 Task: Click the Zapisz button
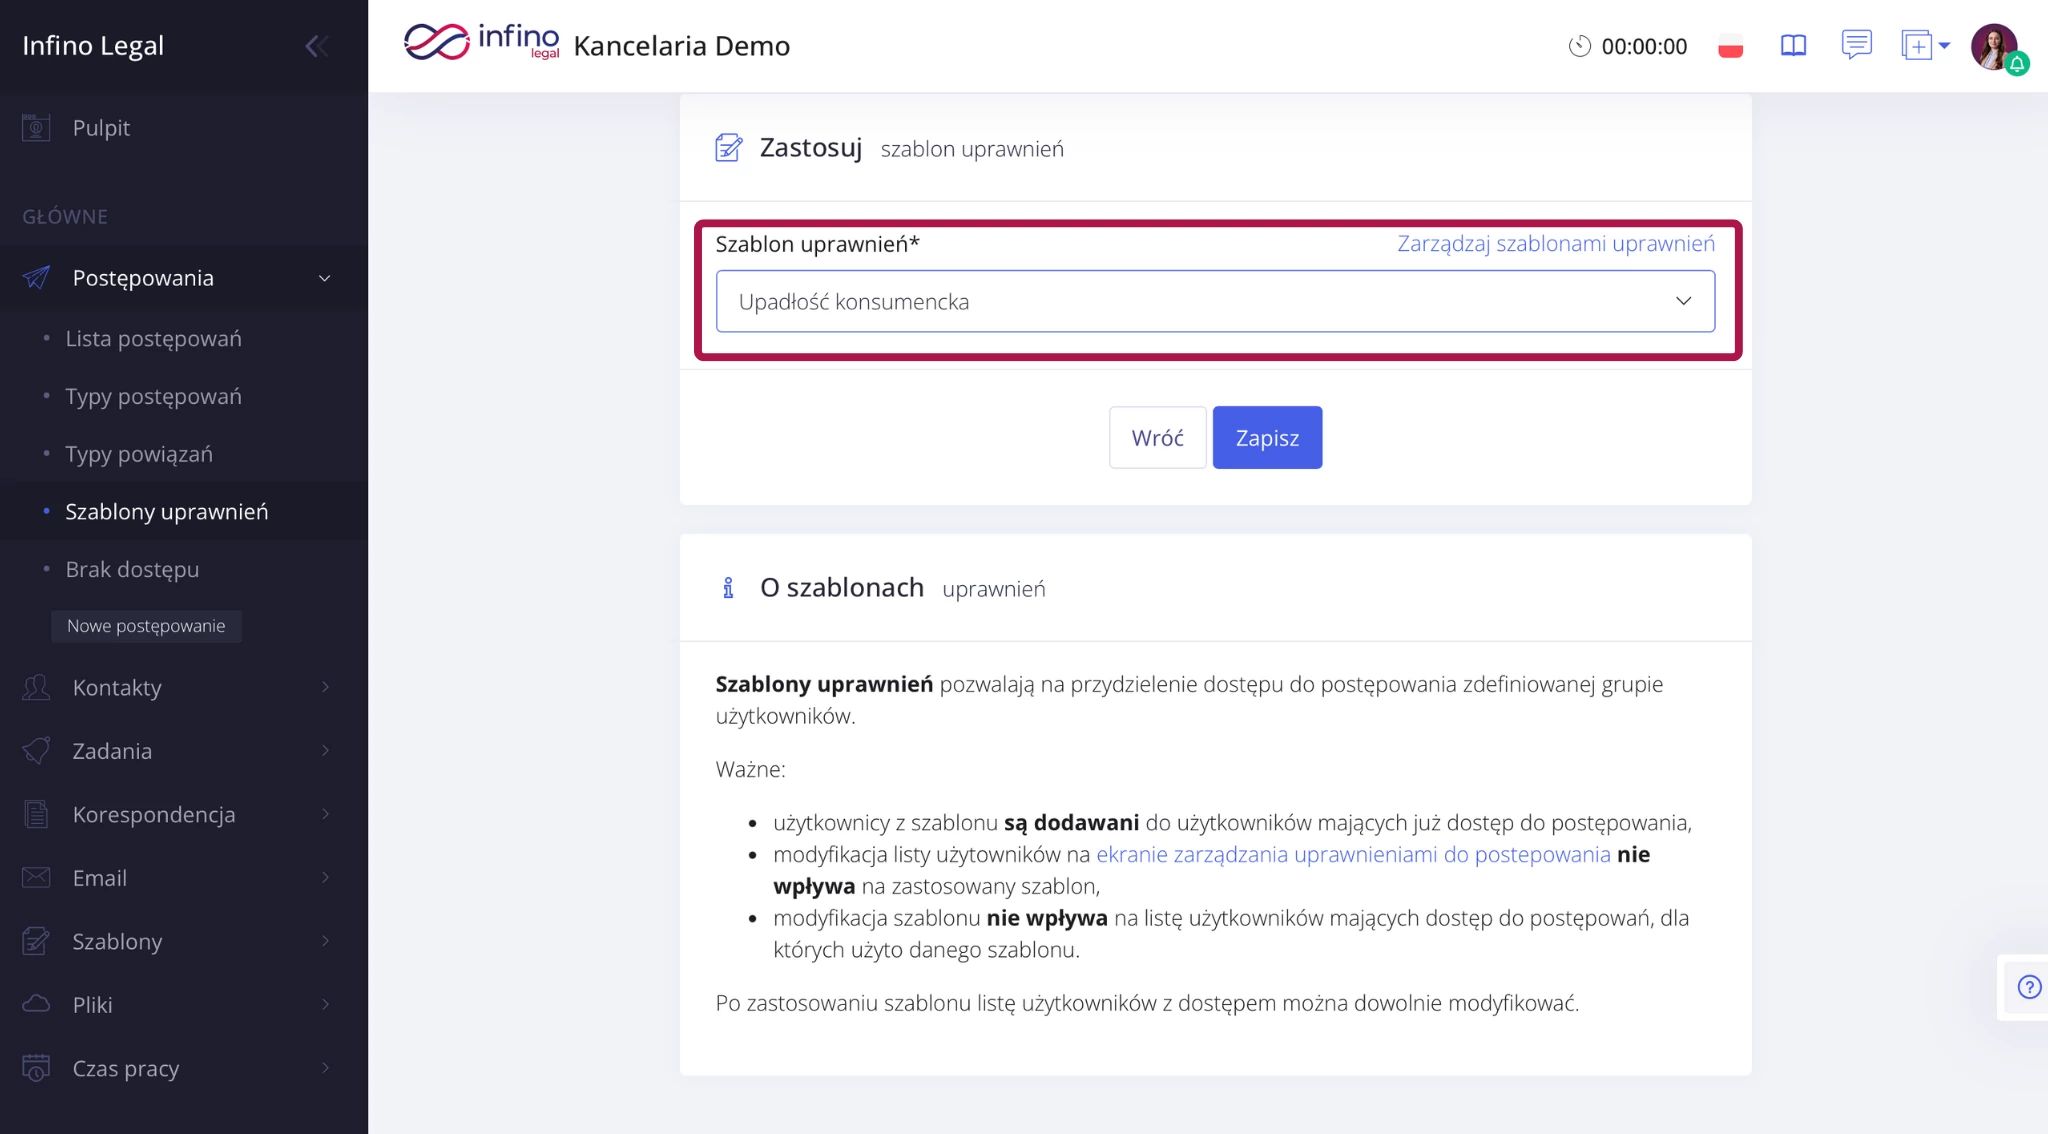(1267, 438)
